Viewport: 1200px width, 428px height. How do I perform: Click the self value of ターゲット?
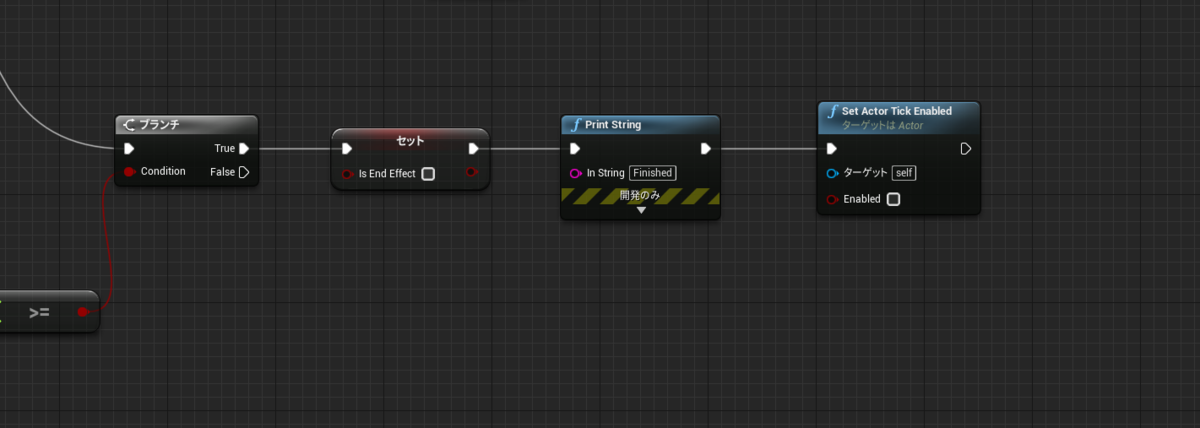pos(904,173)
